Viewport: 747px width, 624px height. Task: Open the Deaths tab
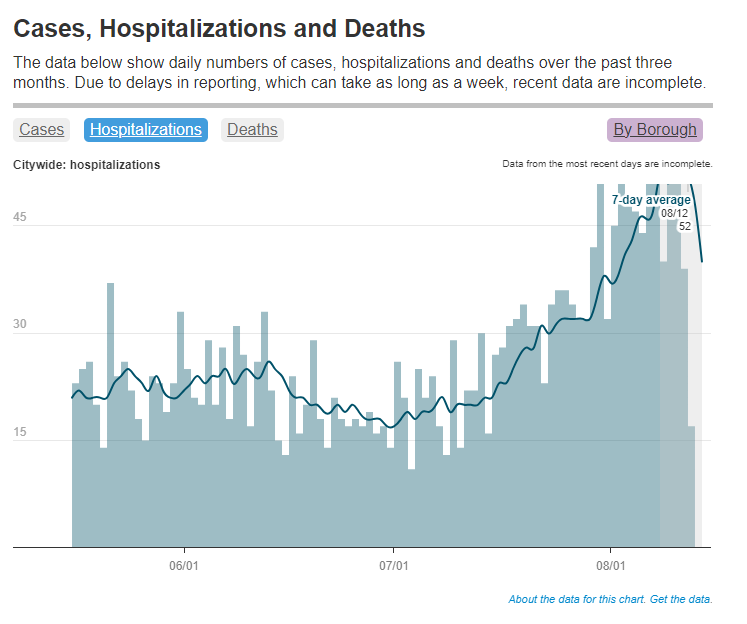tap(252, 130)
